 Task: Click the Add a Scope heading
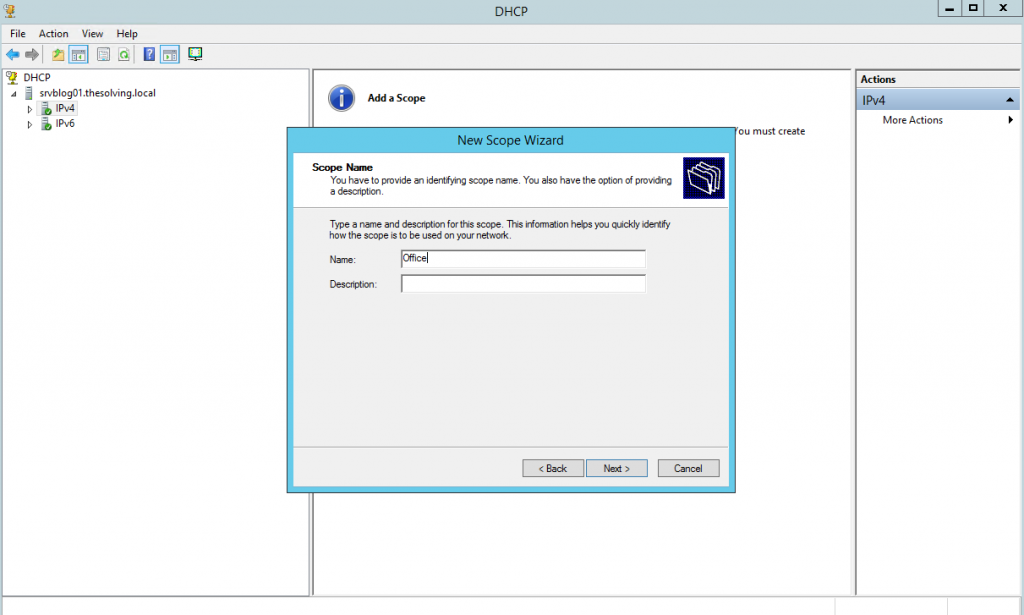(396, 98)
